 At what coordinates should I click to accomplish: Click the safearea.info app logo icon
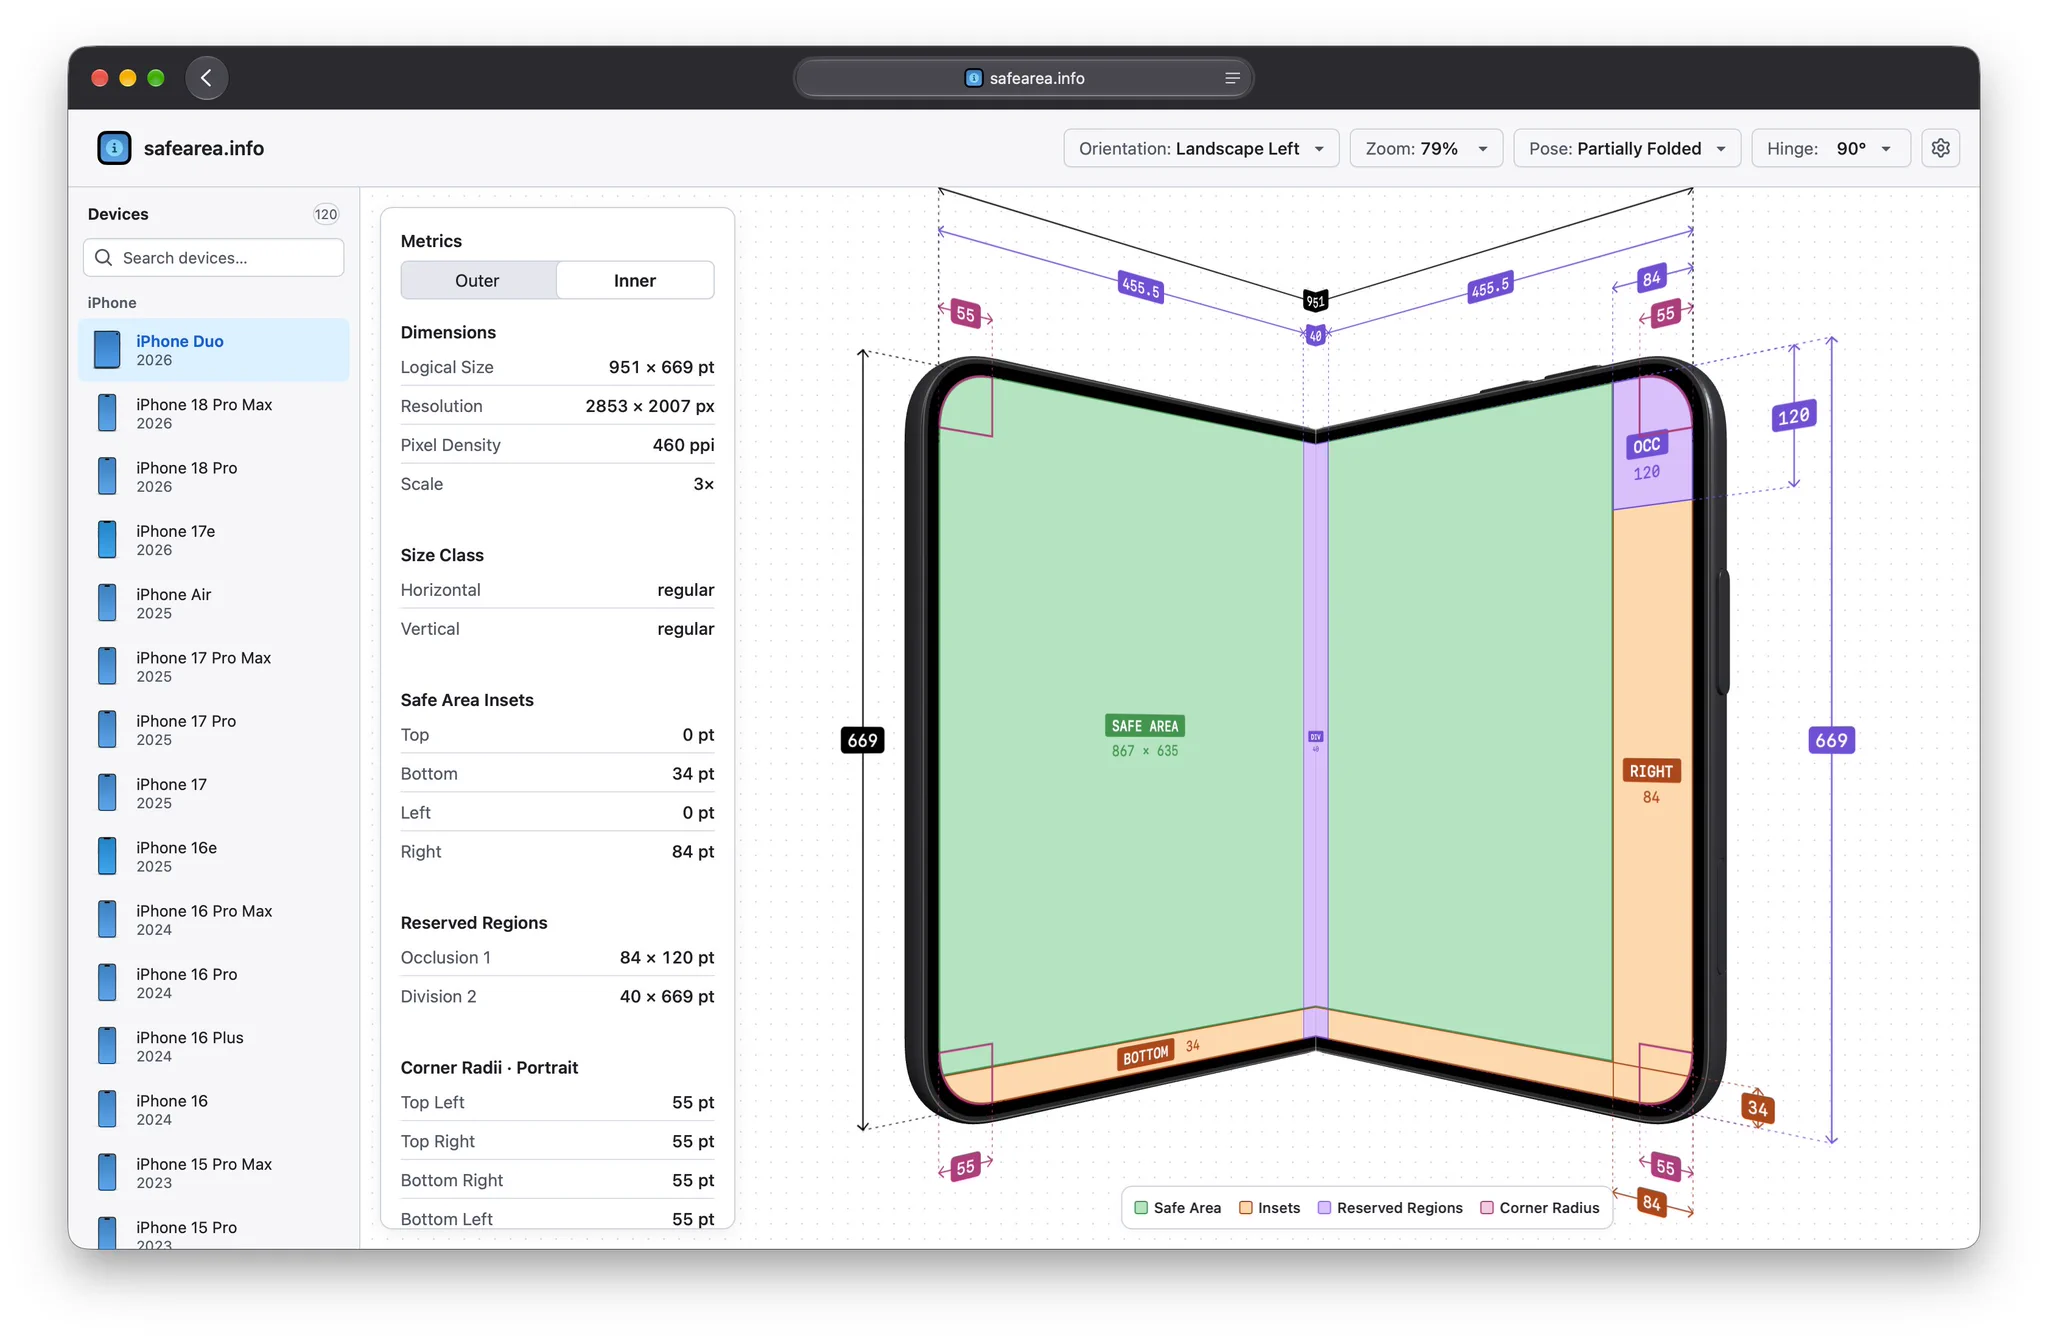click(114, 148)
